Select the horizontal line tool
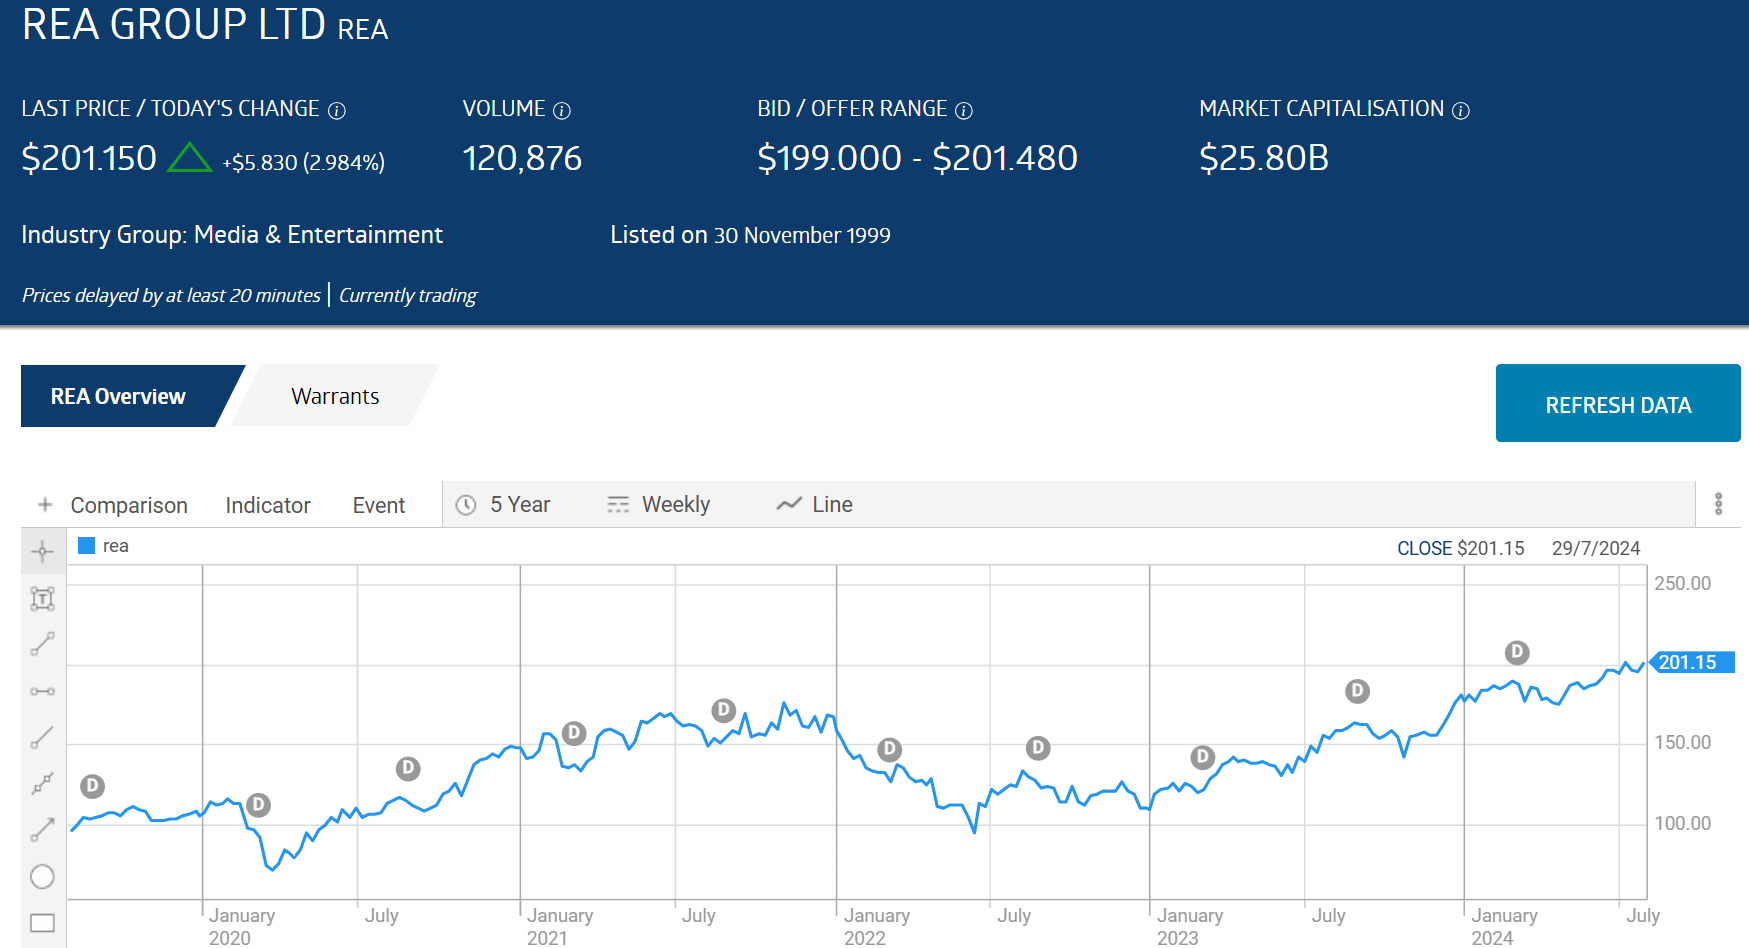1749x948 pixels. (x=42, y=691)
